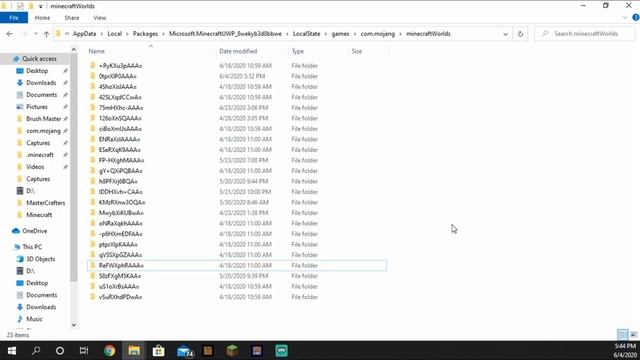Launch Google Chrome from taskbar
This screenshot has height=360, width=640.
tap(109, 351)
